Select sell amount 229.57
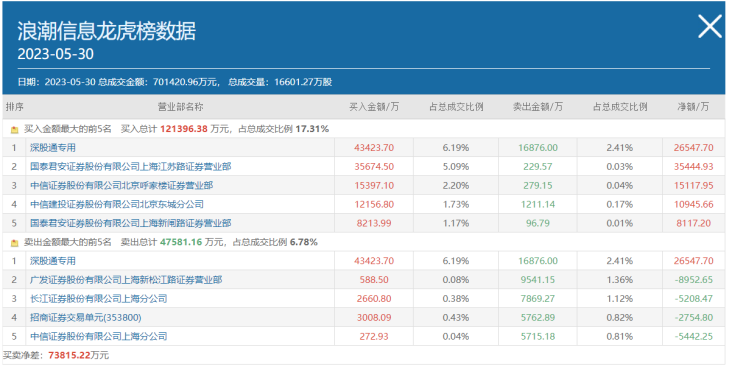Screen dimensions: 729x368 [538, 166]
